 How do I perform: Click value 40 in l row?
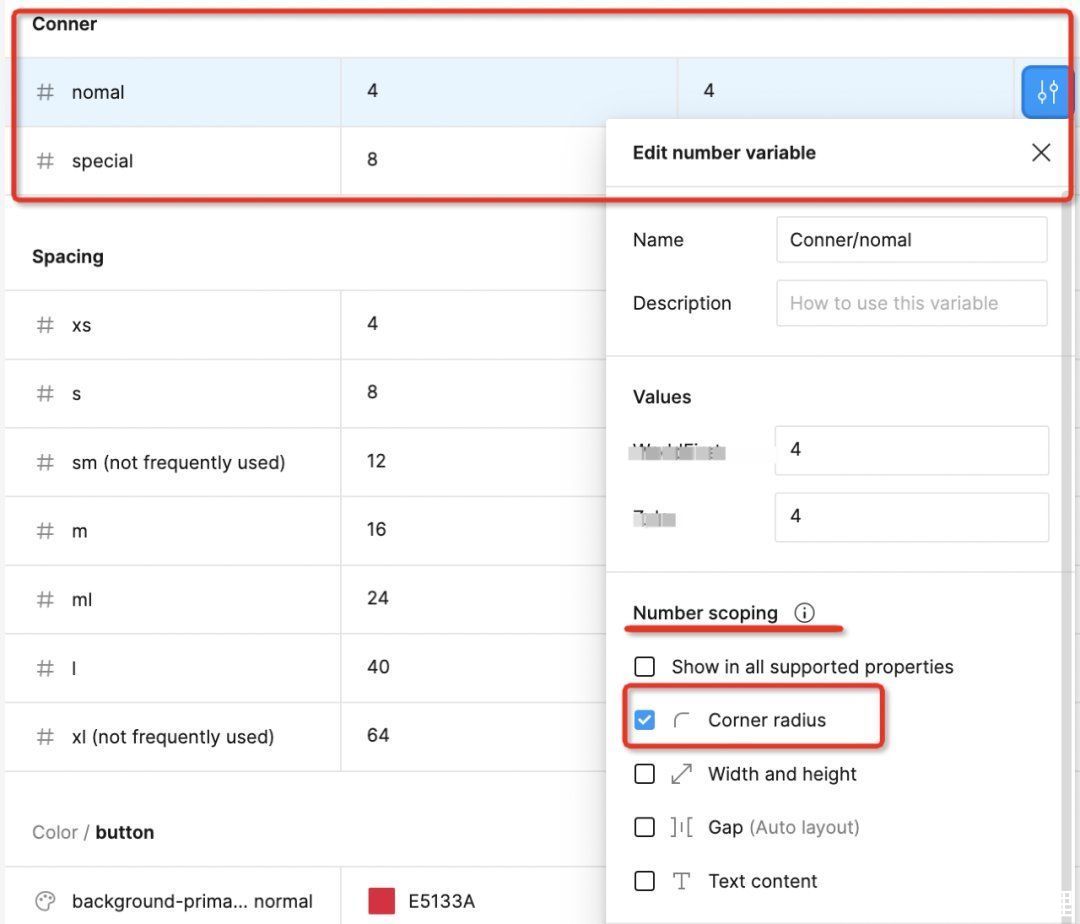click(377, 666)
